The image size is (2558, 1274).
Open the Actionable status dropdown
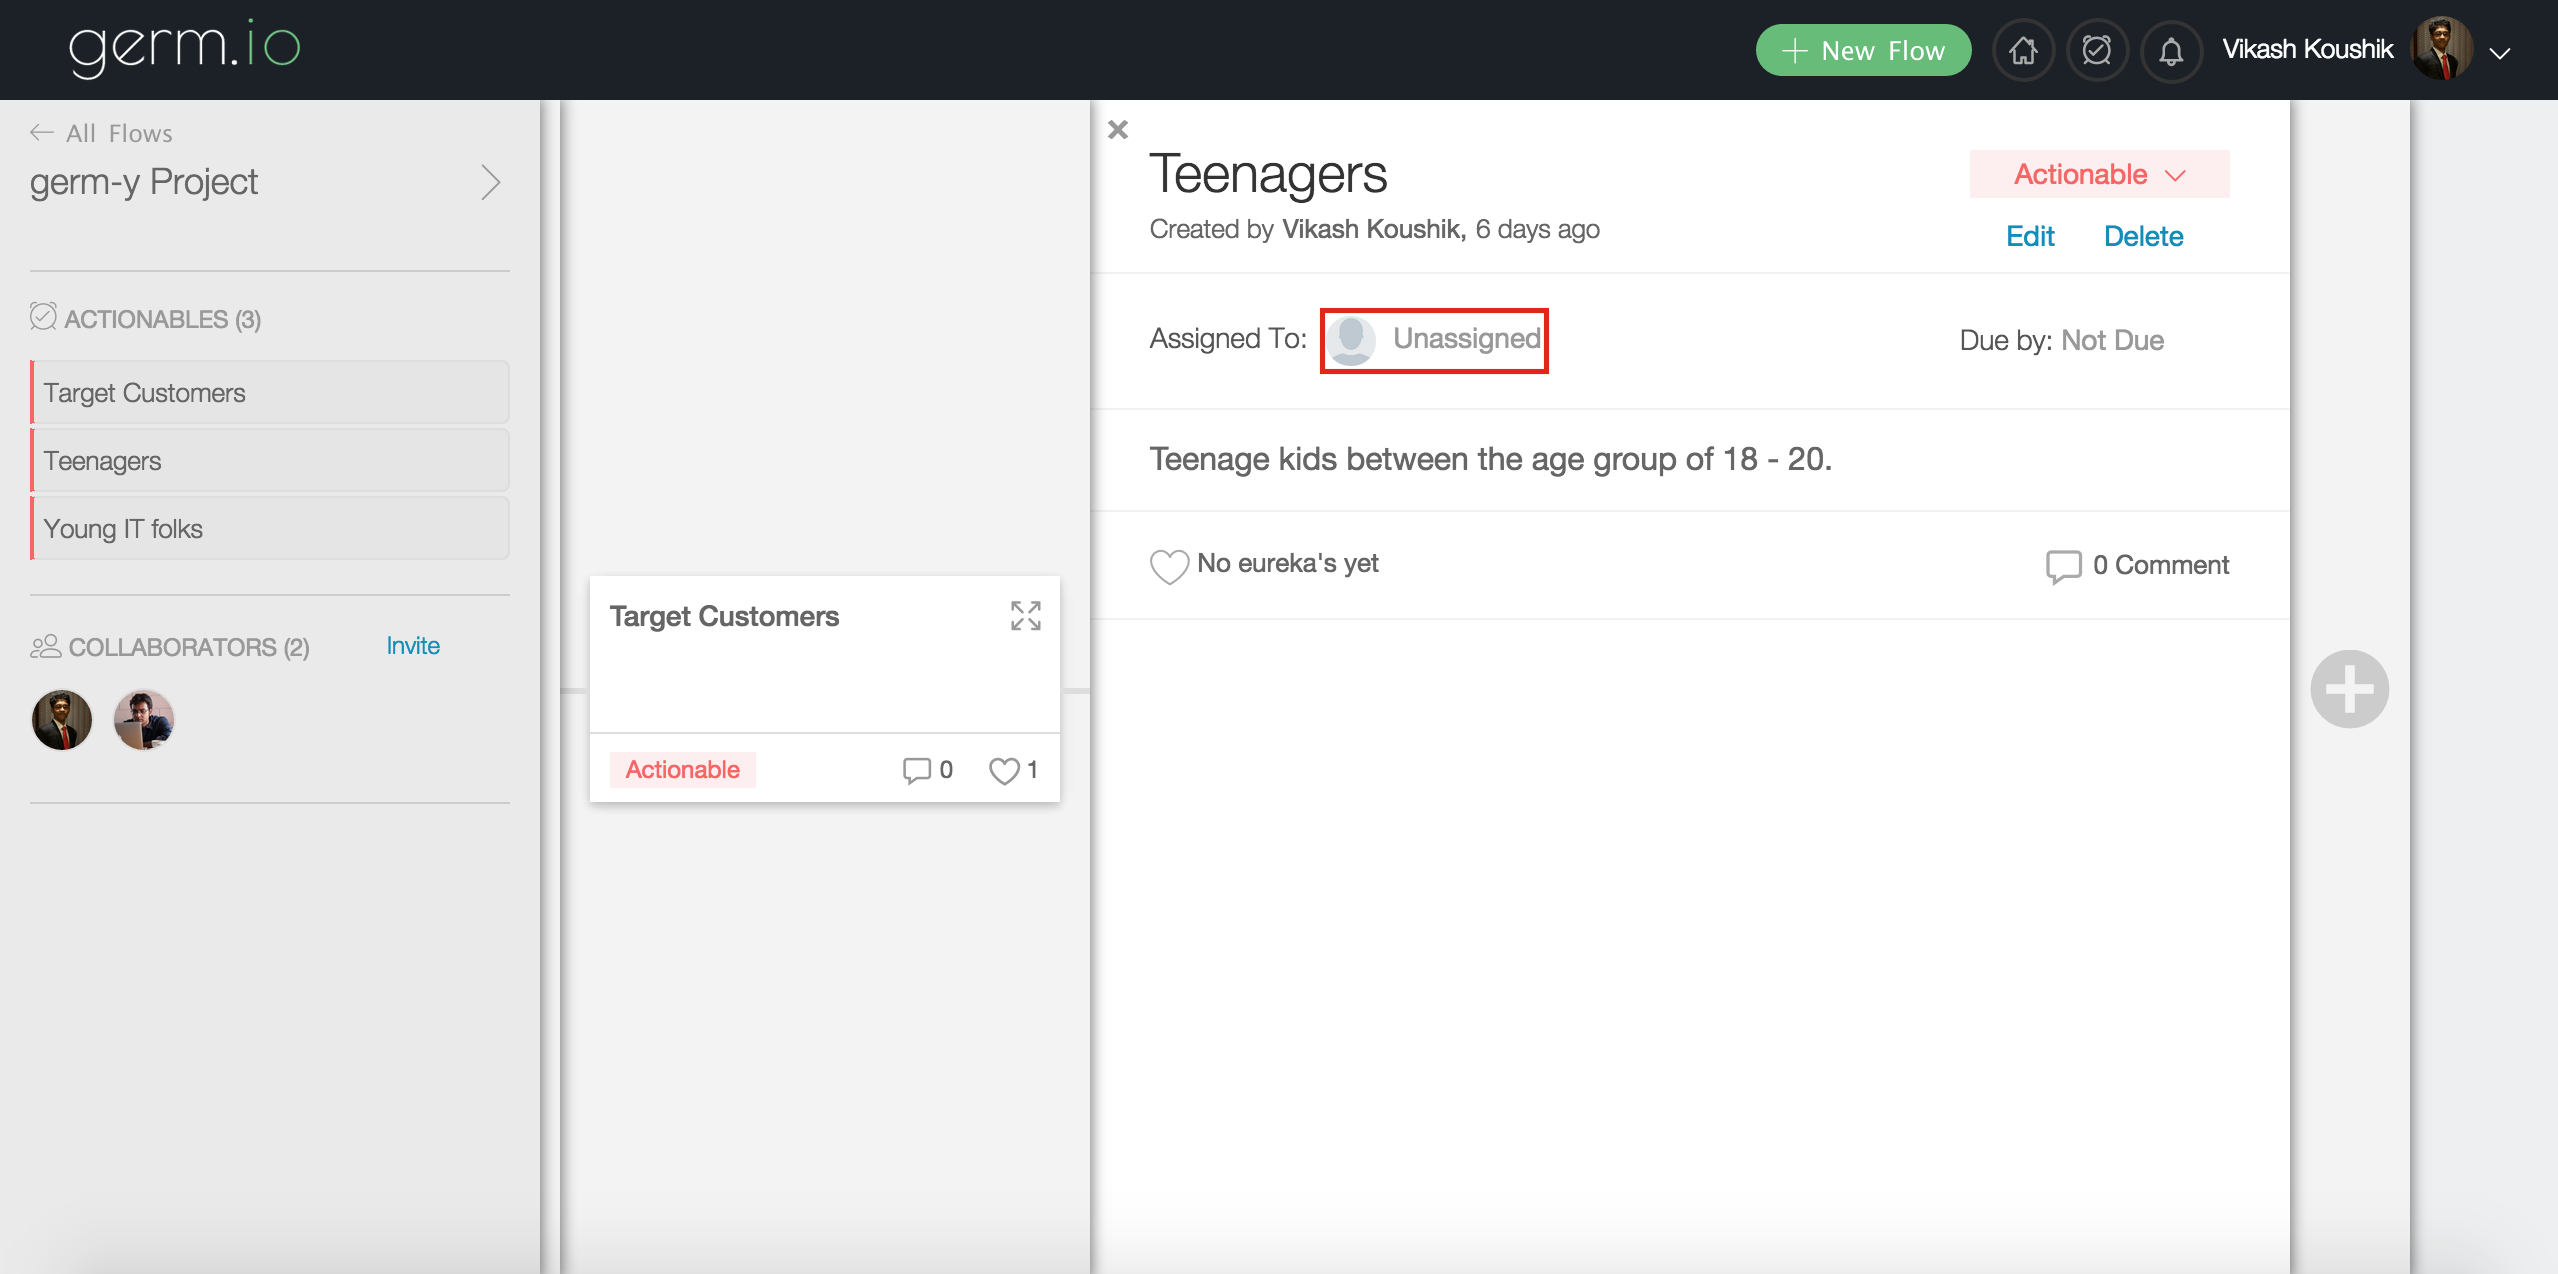point(2098,175)
